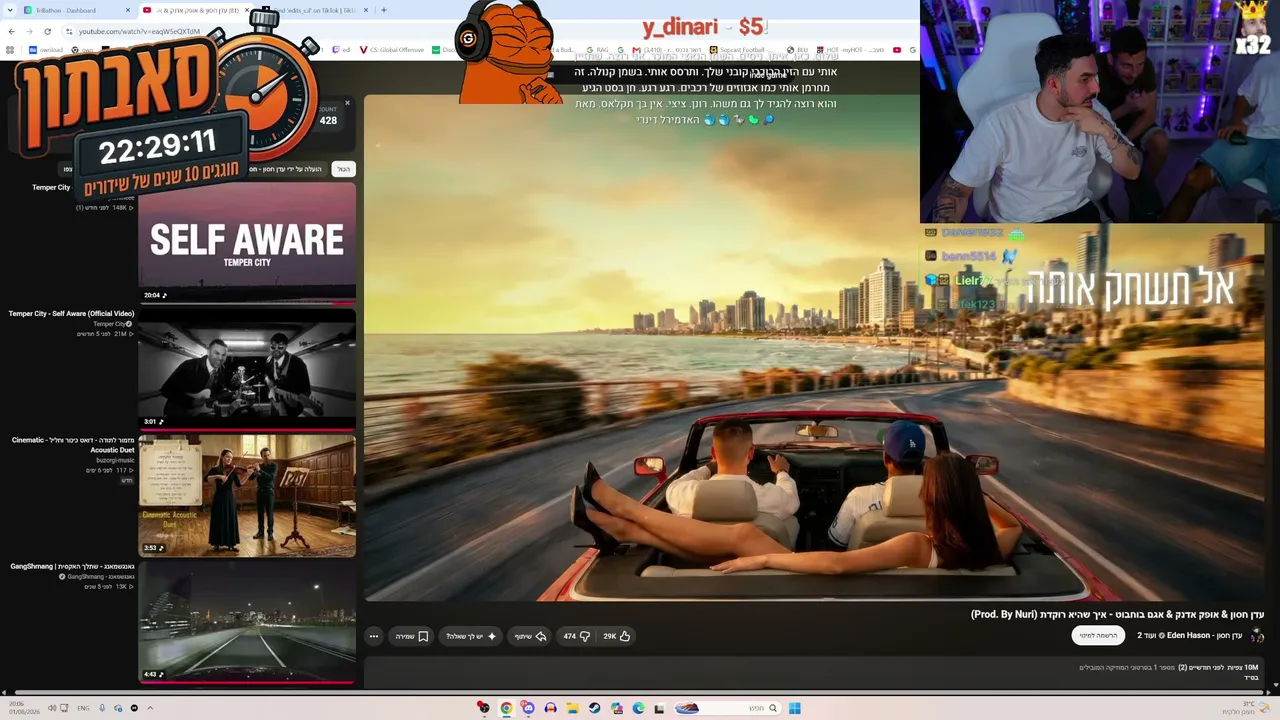The width and height of the screenshot is (1280, 720).
Task: Open the RAG bookmark
Action: point(597,50)
